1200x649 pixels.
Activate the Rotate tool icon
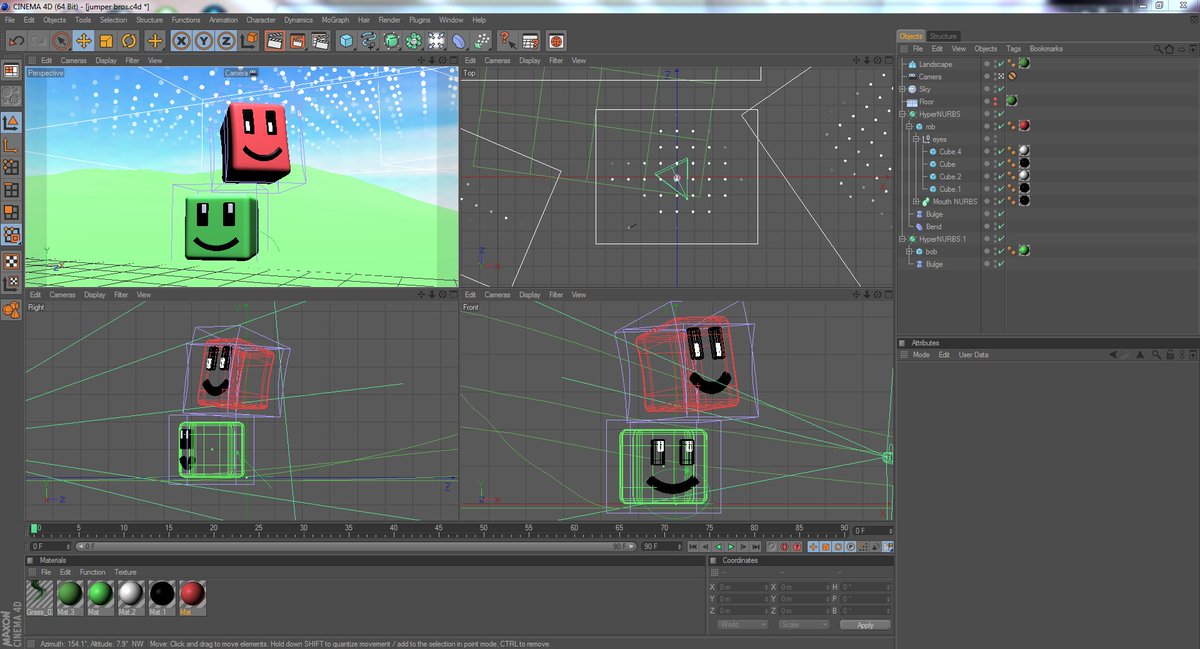129,41
